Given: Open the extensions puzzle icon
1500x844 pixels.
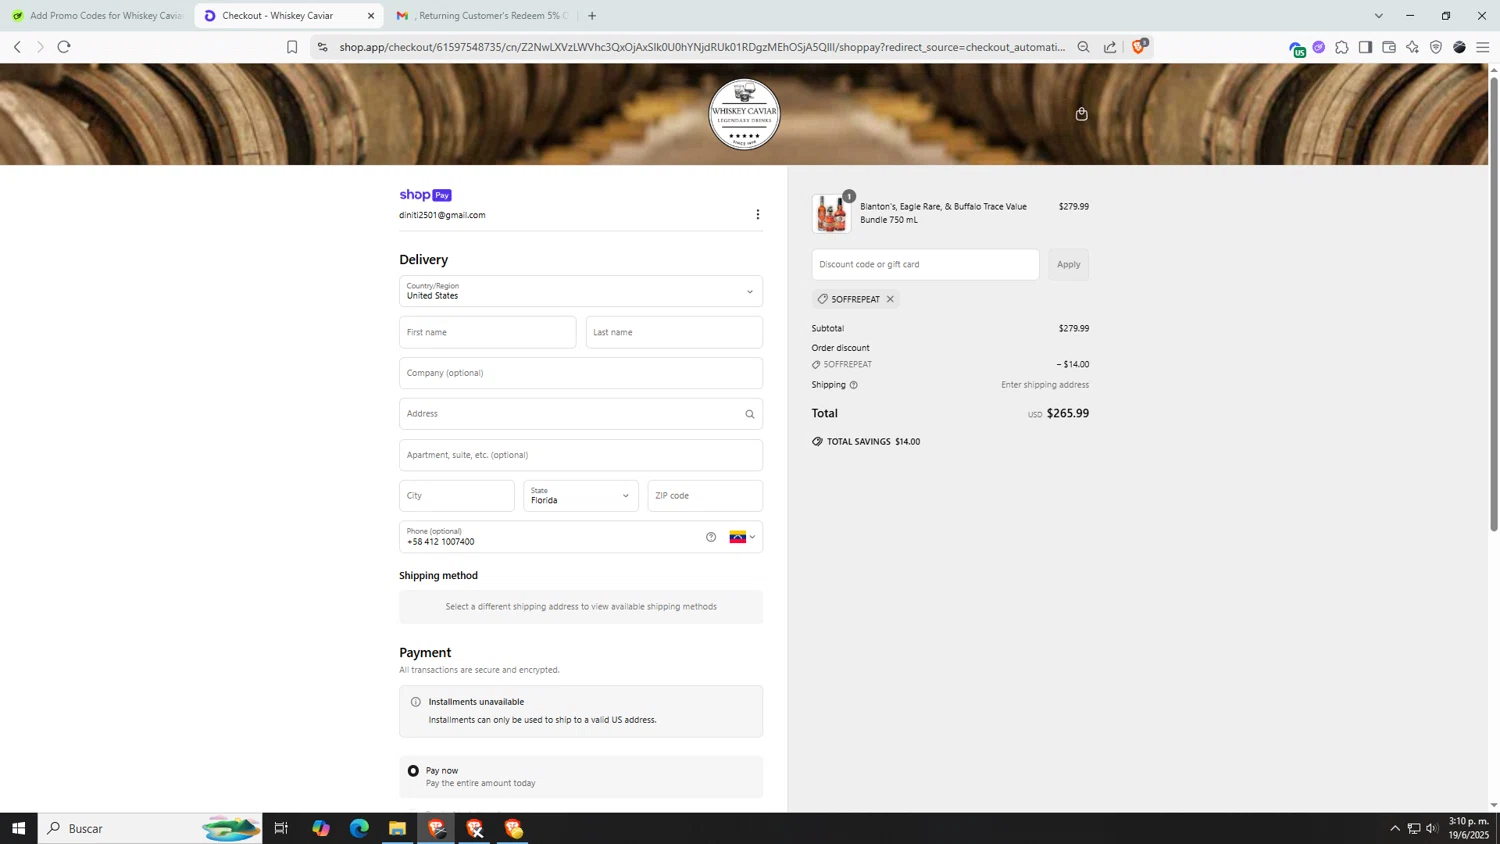Looking at the screenshot, I should (1342, 47).
